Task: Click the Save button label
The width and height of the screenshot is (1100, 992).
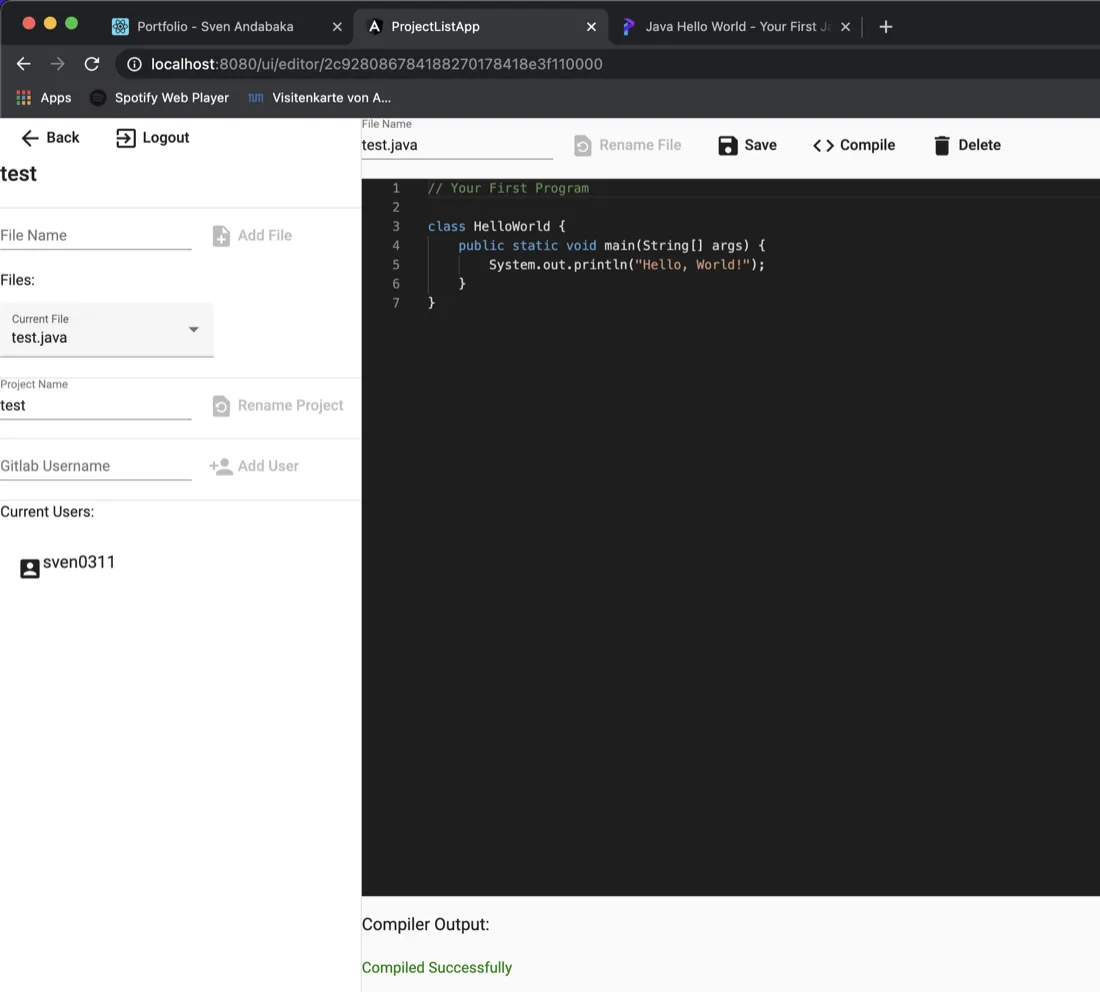Action: tap(760, 145)
